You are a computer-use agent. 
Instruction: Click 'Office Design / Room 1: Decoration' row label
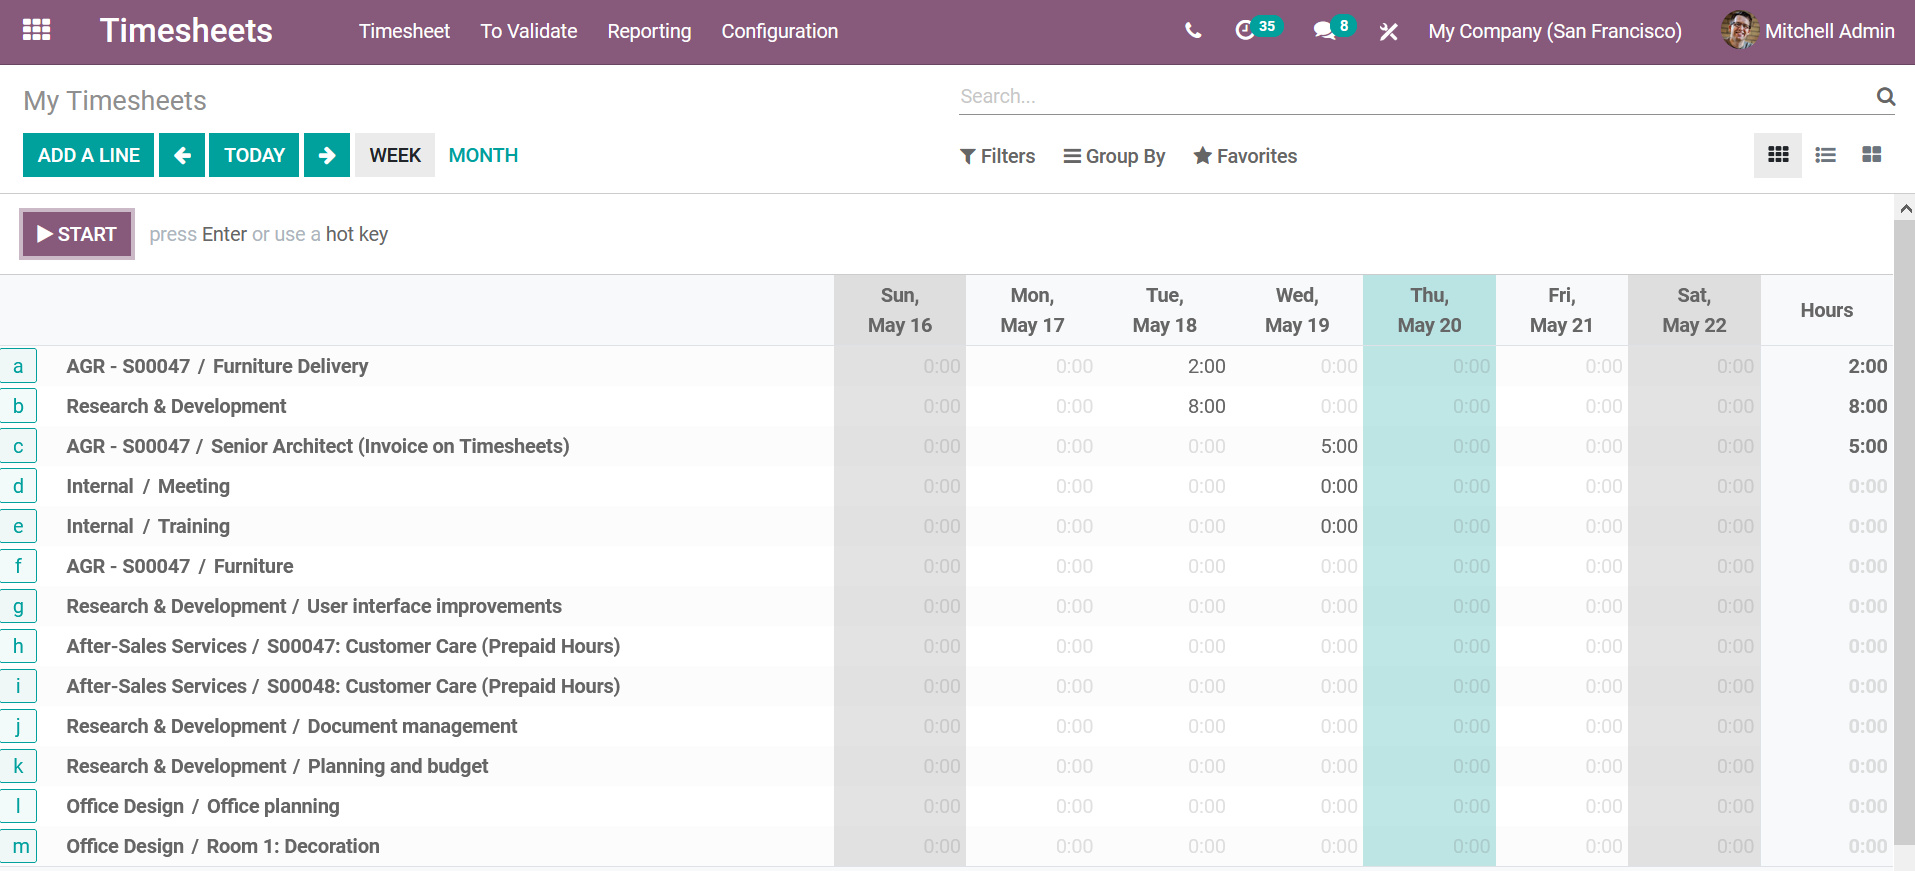coord(223,846)
